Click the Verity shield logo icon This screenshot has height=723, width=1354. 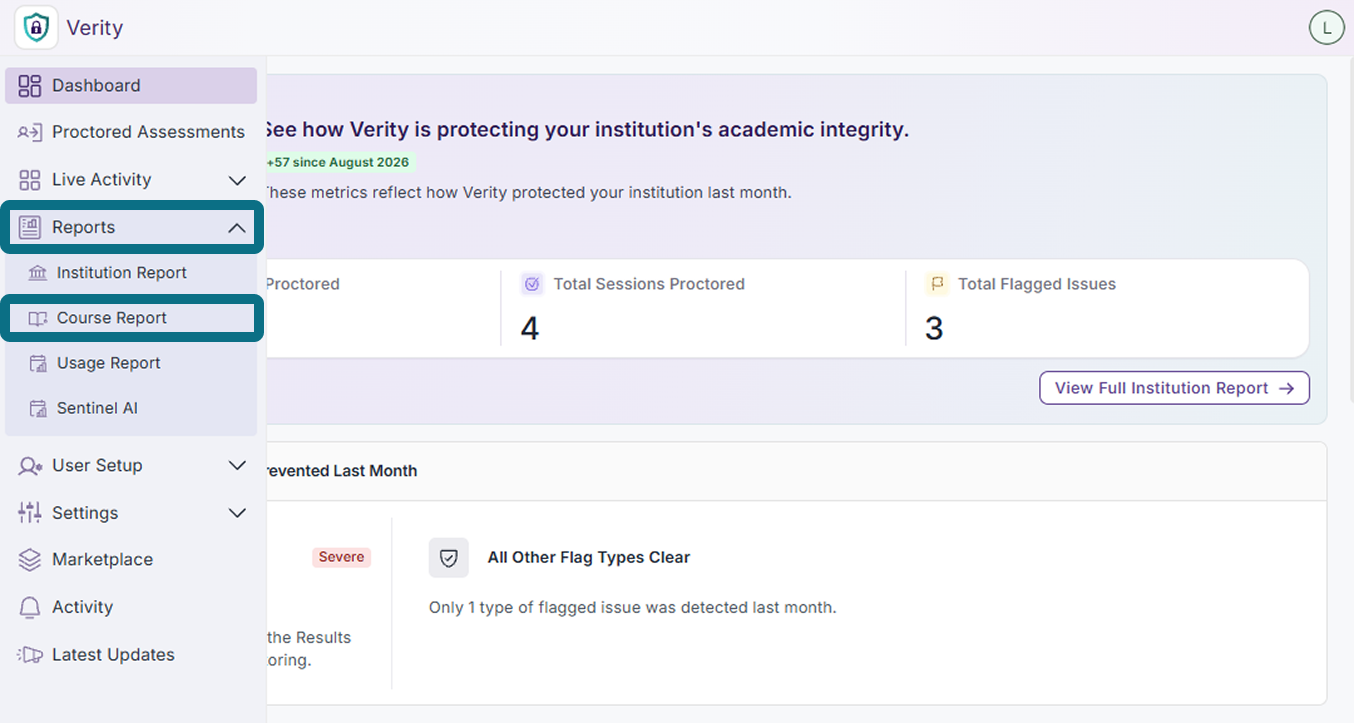(36, 27)
